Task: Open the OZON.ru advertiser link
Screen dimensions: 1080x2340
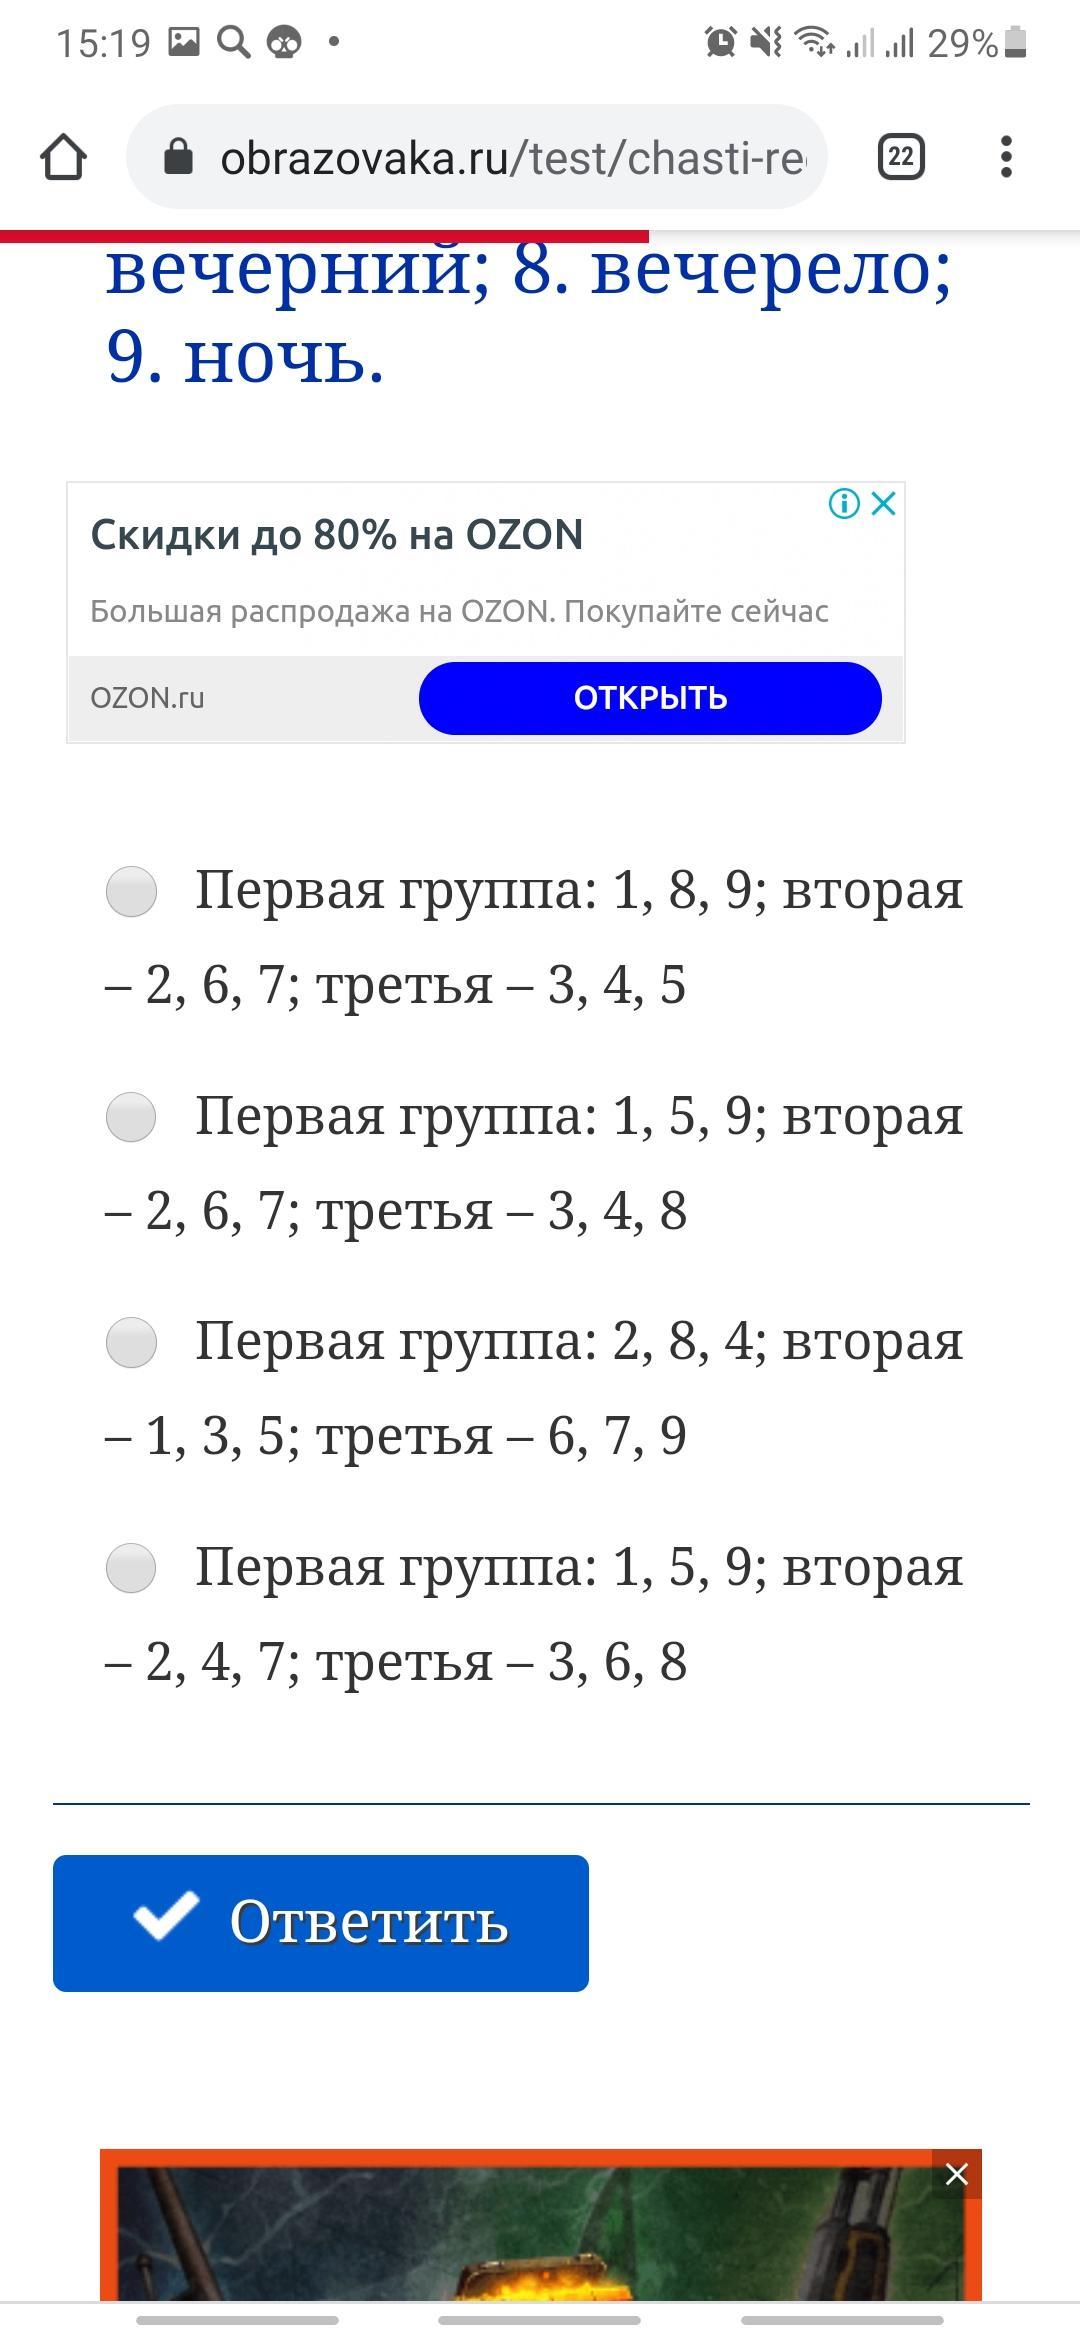Action: 147,698
